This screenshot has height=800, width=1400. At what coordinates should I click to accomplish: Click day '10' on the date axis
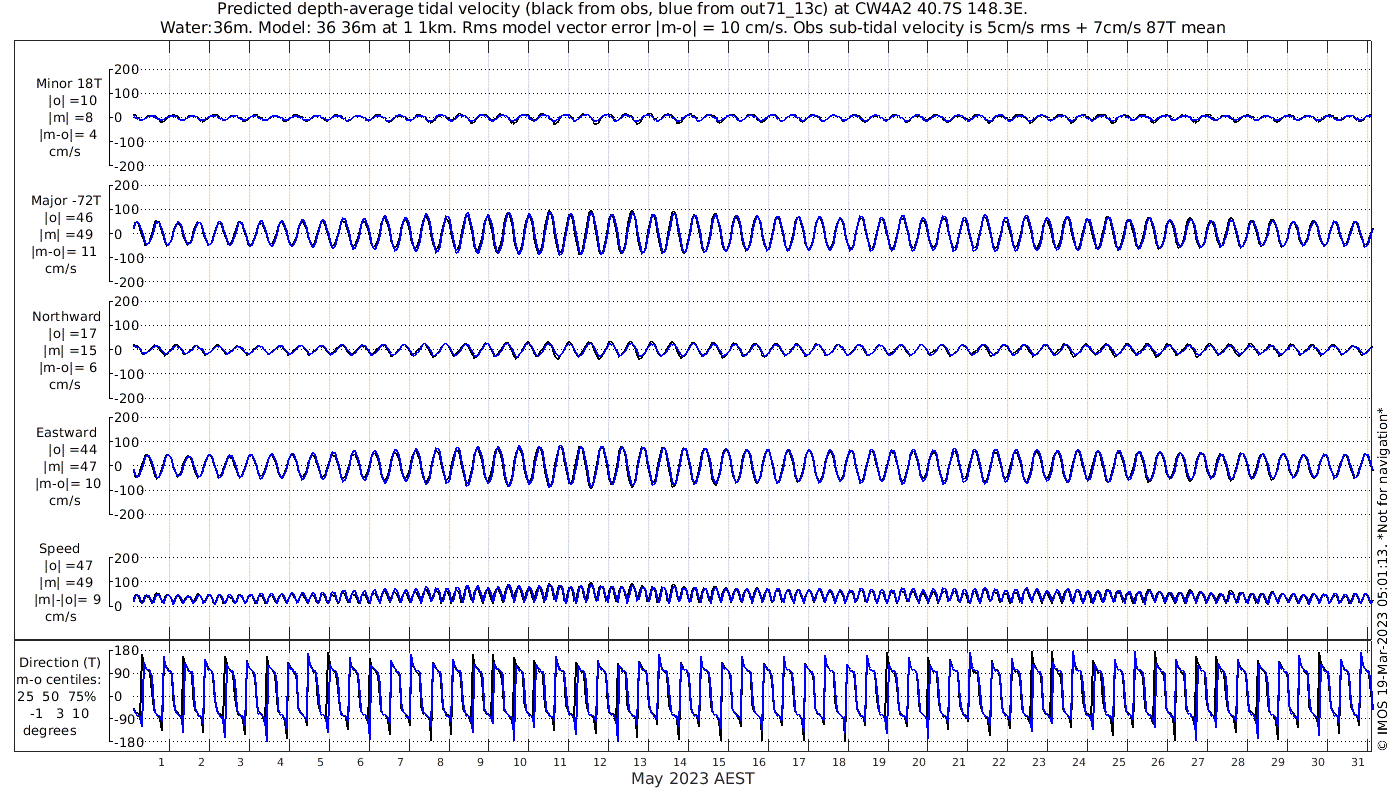[520, 761]
